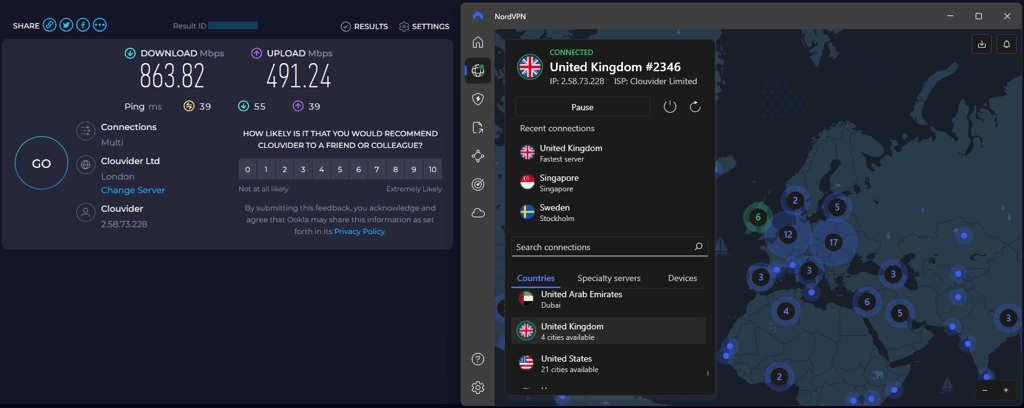Click the Clouvider user profile icon
The image size is (1024, 408).
[x=85, y=213]
